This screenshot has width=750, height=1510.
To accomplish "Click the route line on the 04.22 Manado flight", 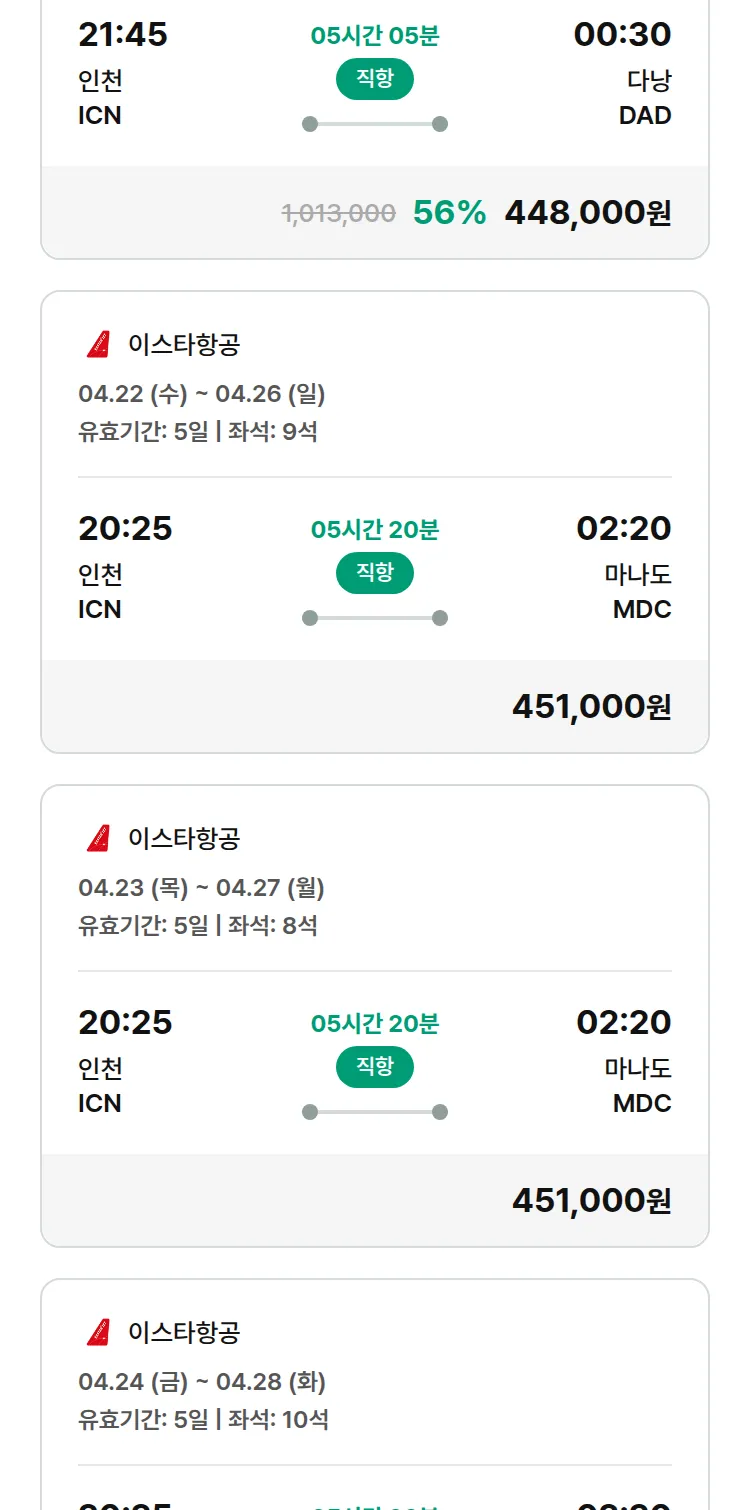I will tap(375, 618).
